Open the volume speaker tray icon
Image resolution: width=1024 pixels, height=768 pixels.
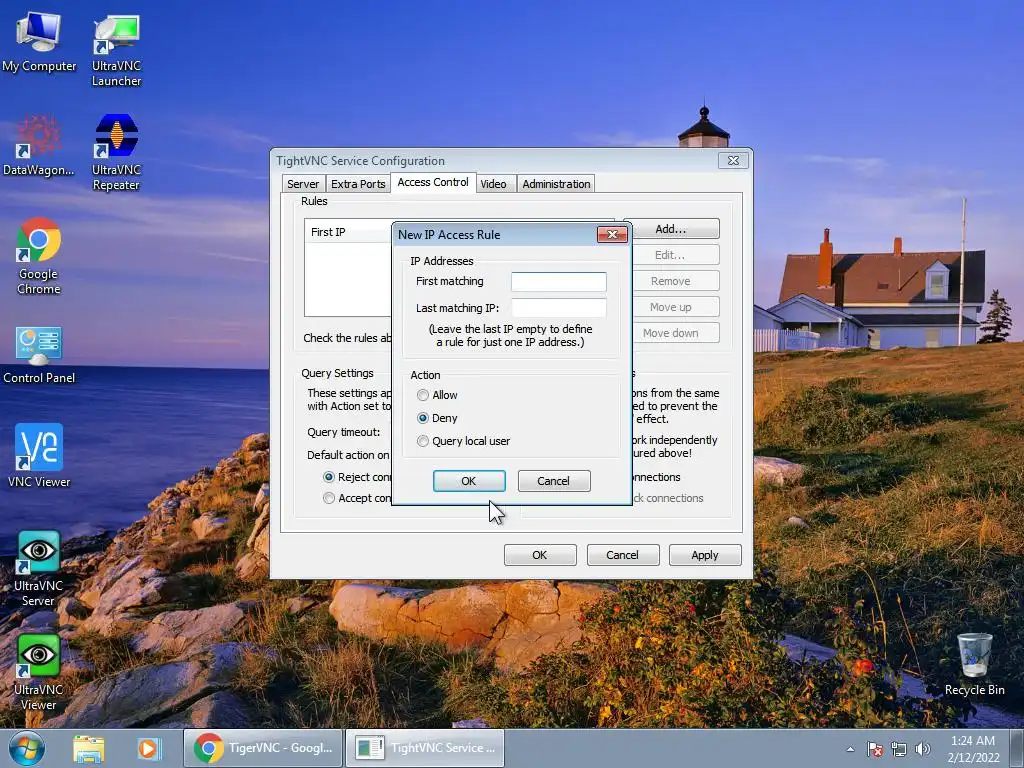pos(922,749)
